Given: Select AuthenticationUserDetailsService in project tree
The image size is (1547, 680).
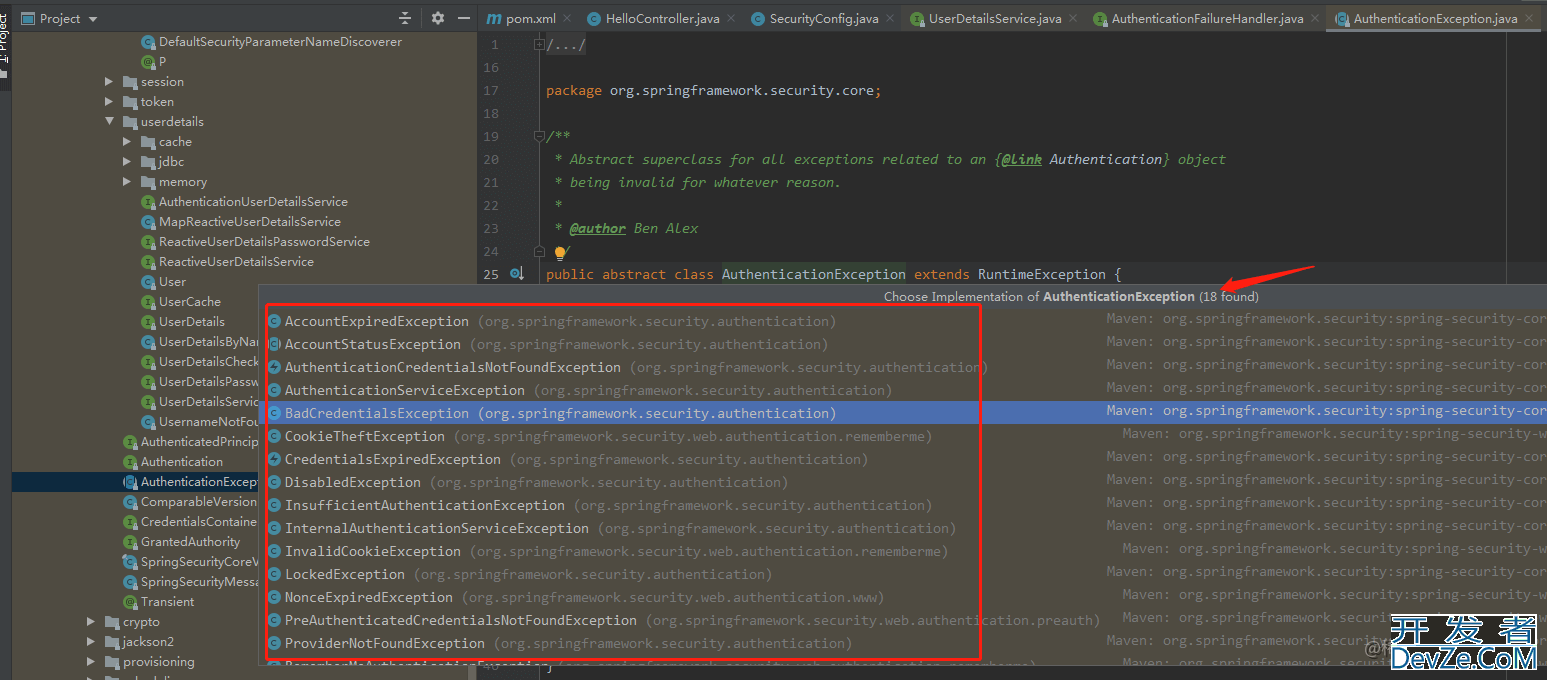Looking at the screenshot, I should pos(253,202).
